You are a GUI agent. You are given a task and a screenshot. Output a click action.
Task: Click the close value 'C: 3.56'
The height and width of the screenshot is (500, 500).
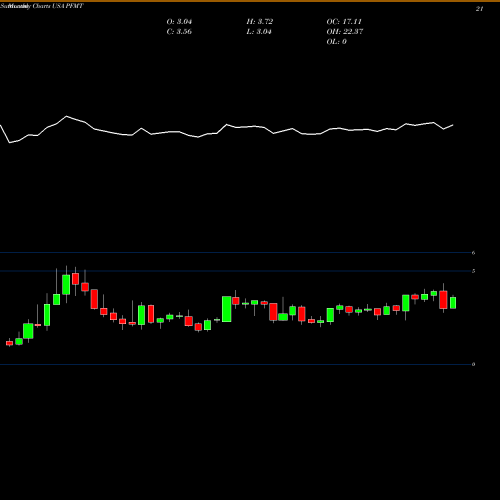click(179, 32)
